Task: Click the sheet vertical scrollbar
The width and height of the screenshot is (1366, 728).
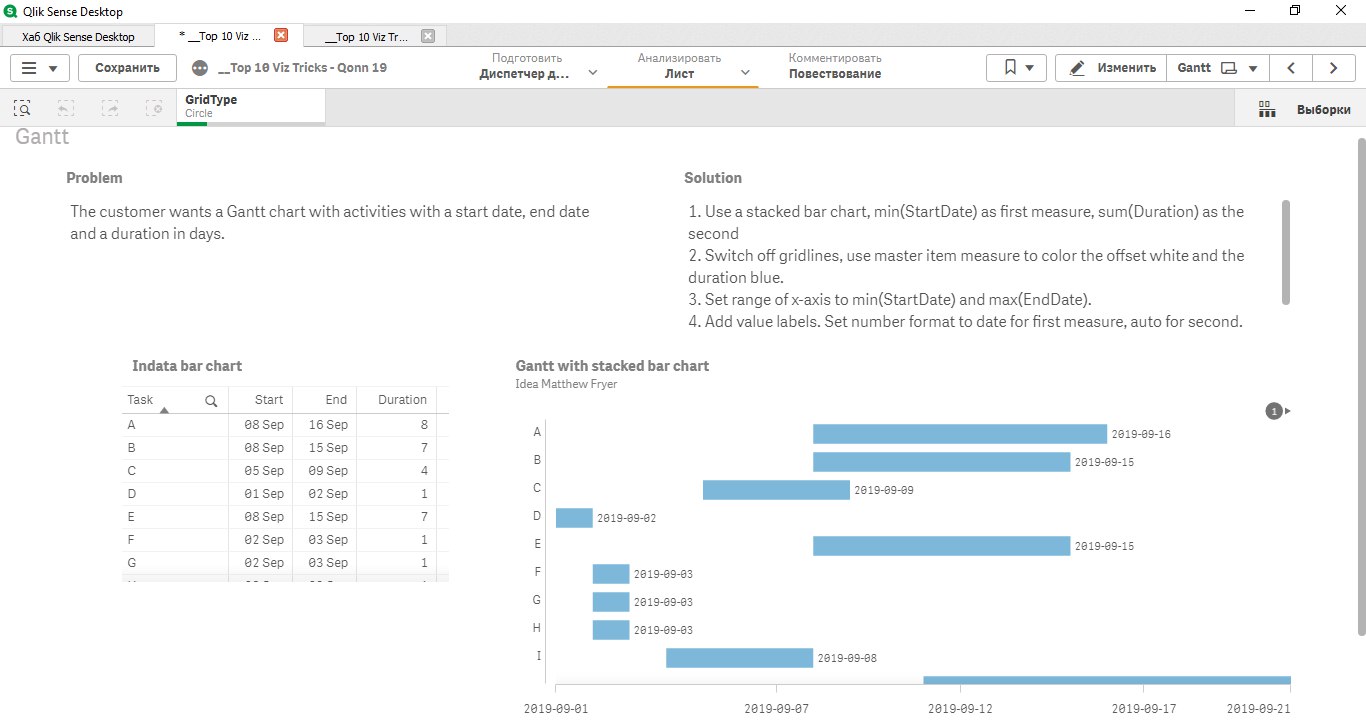Action: (1361, 386)
